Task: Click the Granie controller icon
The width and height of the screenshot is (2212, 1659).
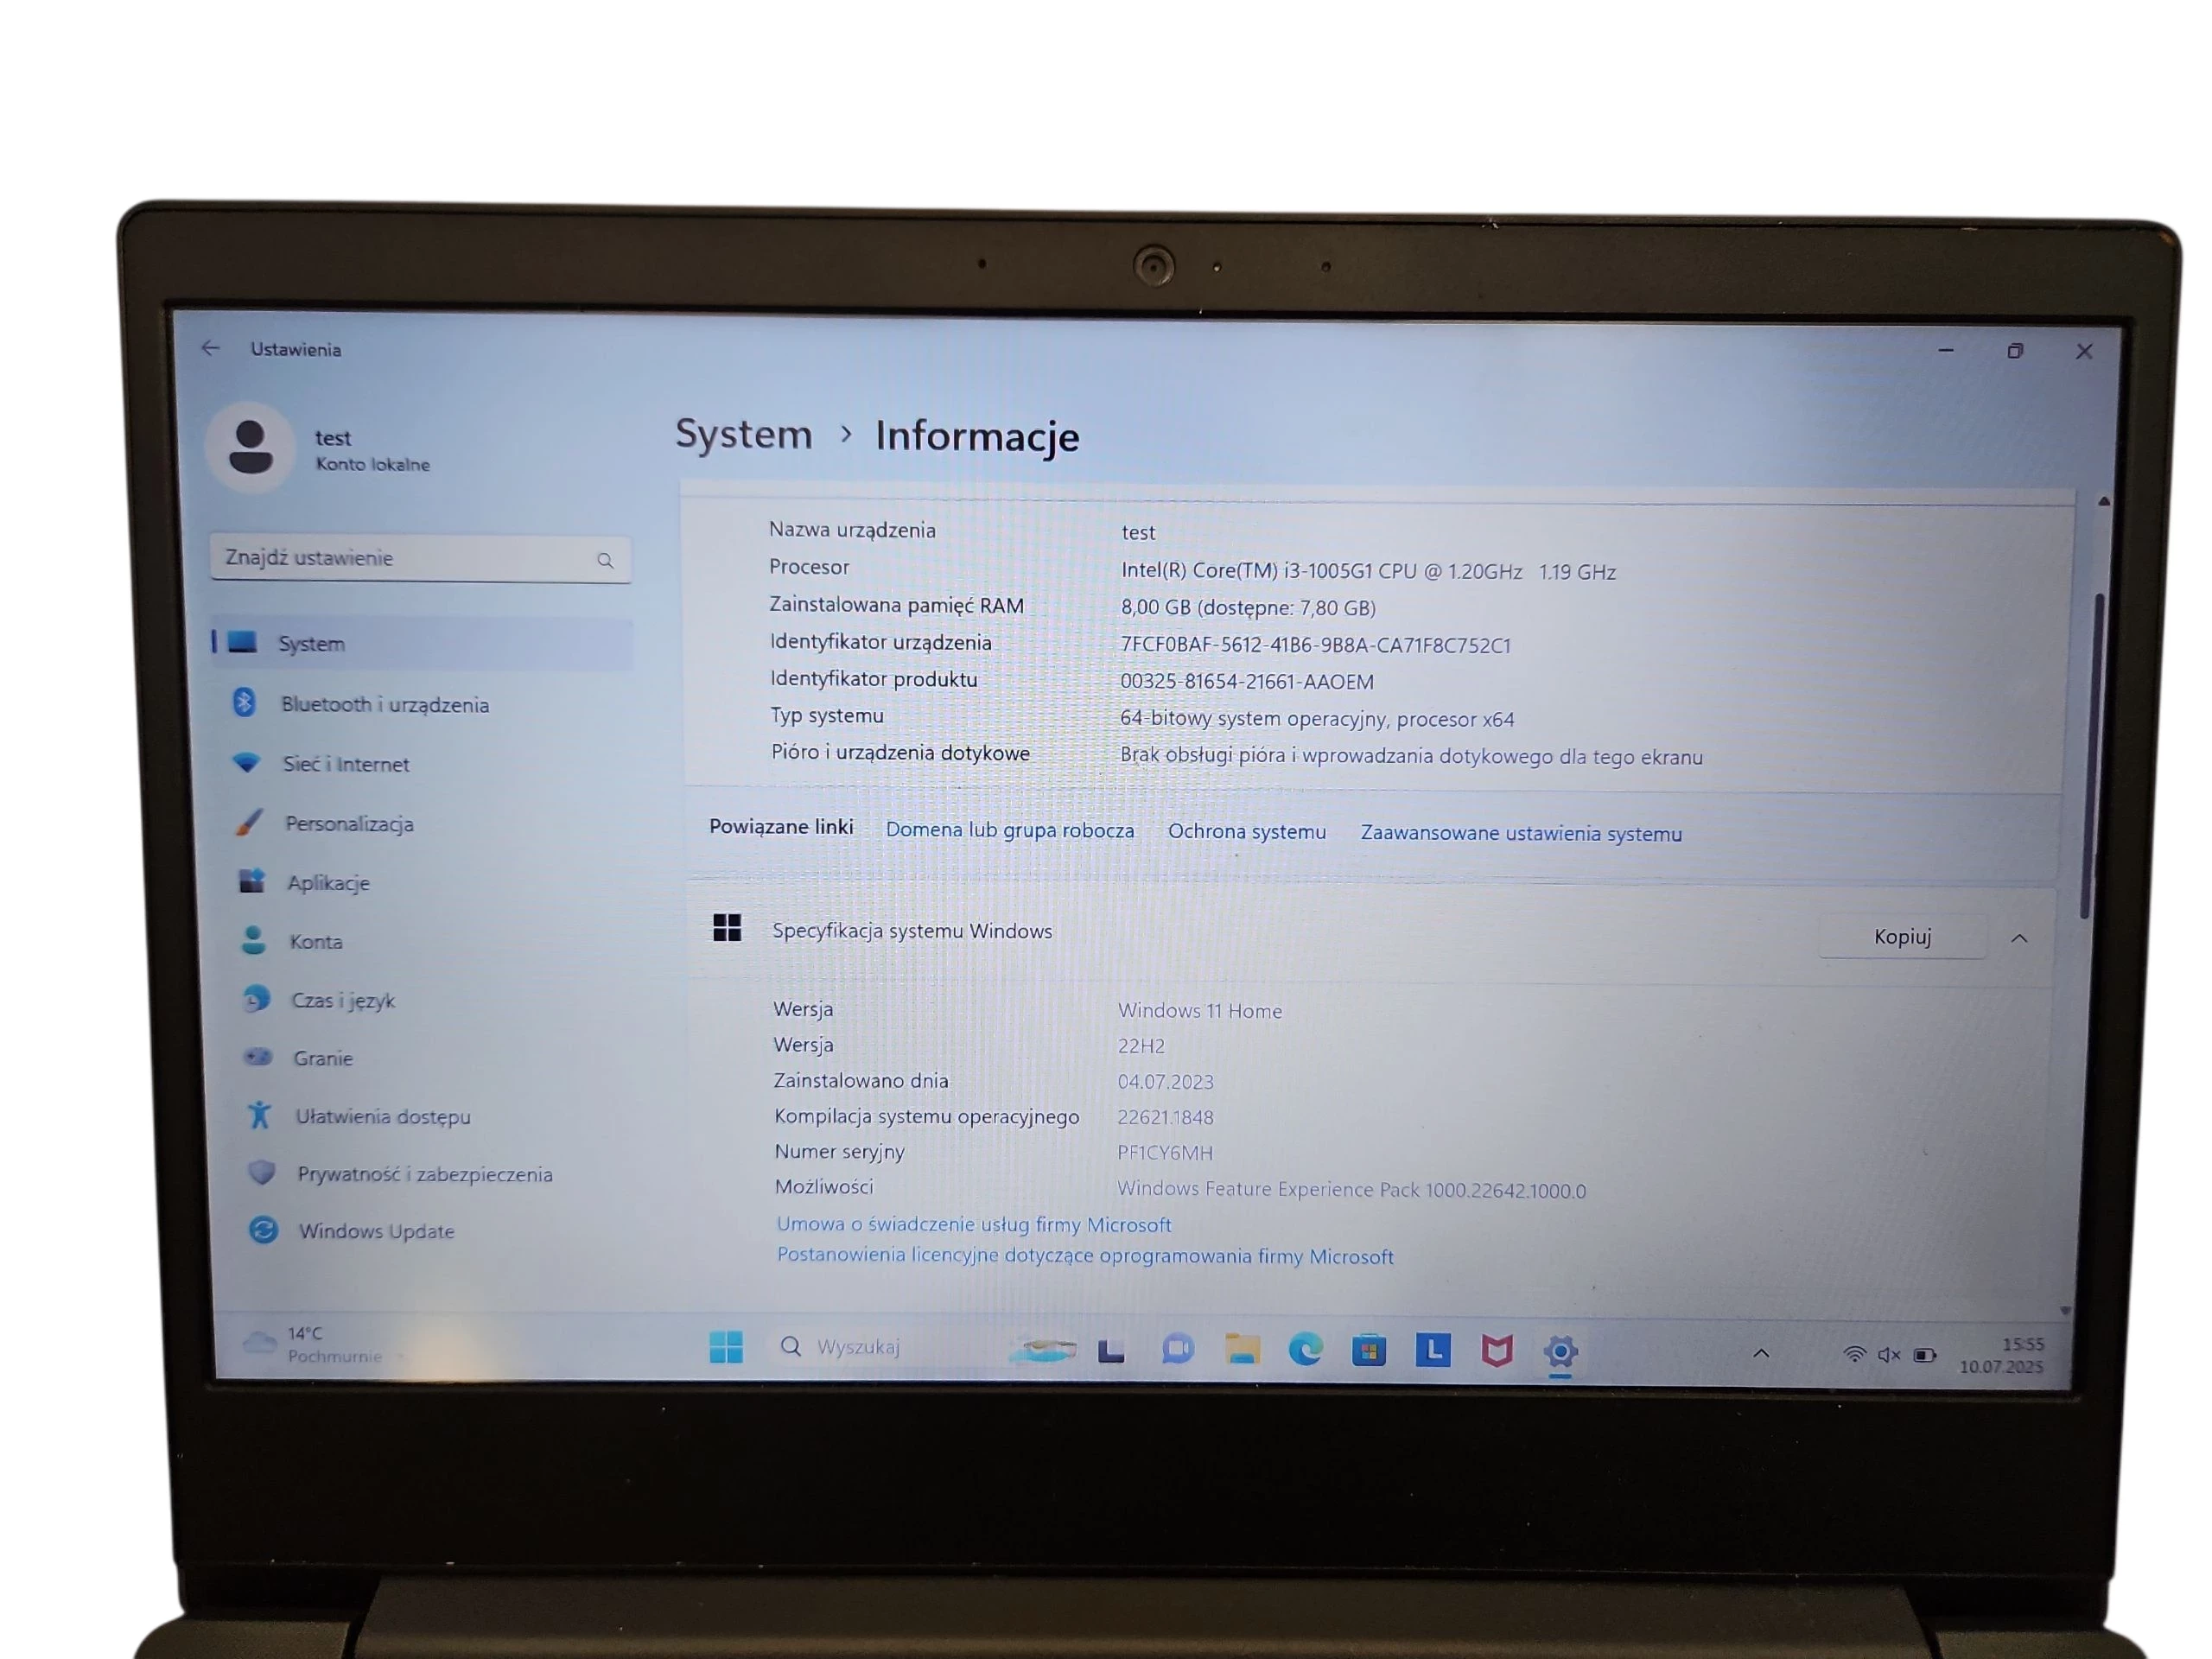Action: click(x=259, y=1056)
